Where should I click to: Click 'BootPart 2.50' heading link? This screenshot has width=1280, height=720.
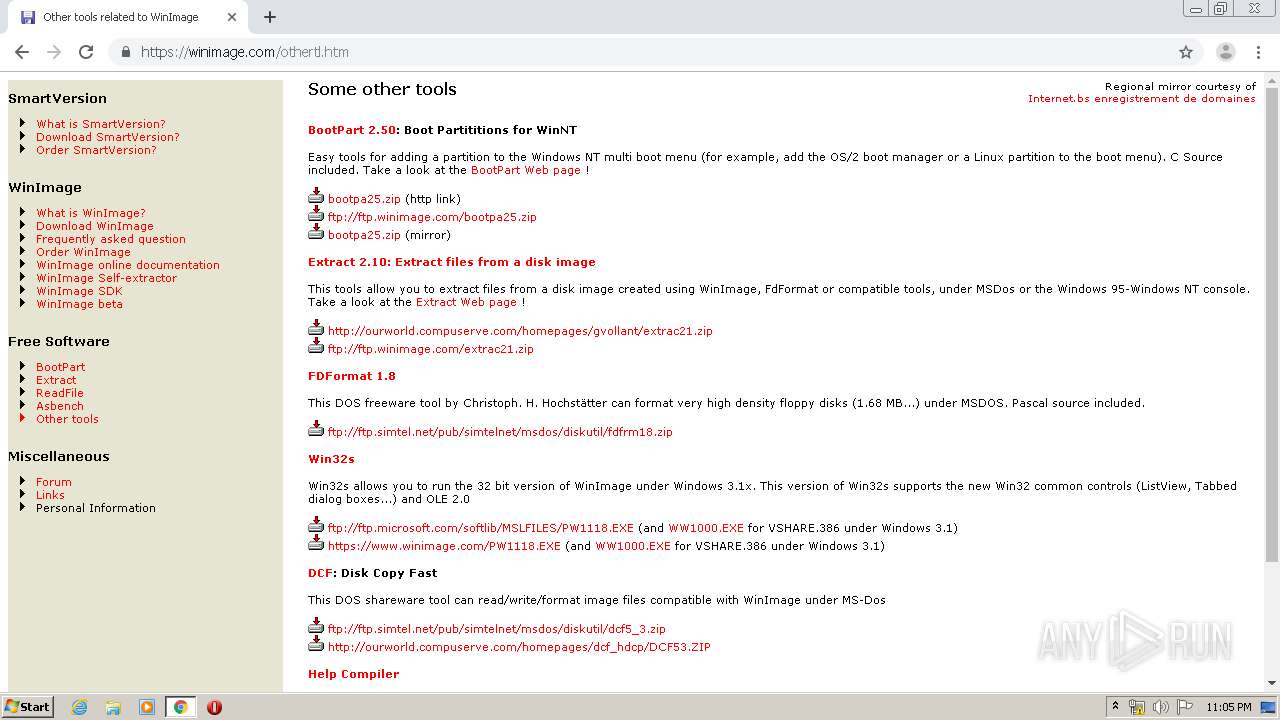[x=352, y=130]
